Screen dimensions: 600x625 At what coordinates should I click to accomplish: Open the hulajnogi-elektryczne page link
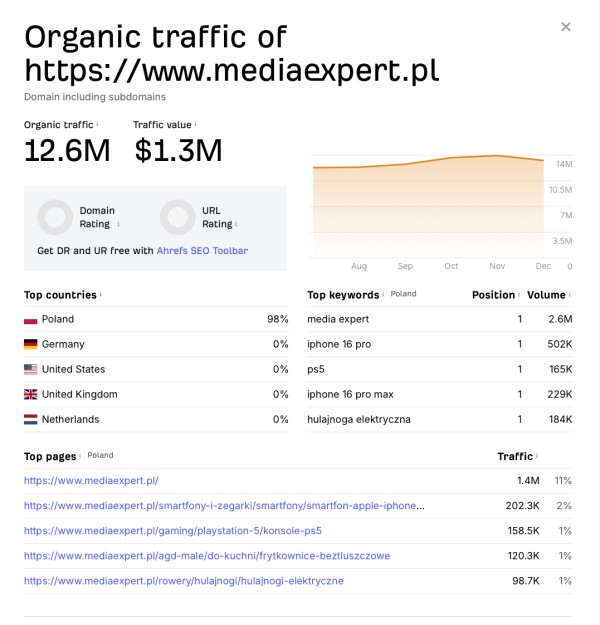pos(183,581)
